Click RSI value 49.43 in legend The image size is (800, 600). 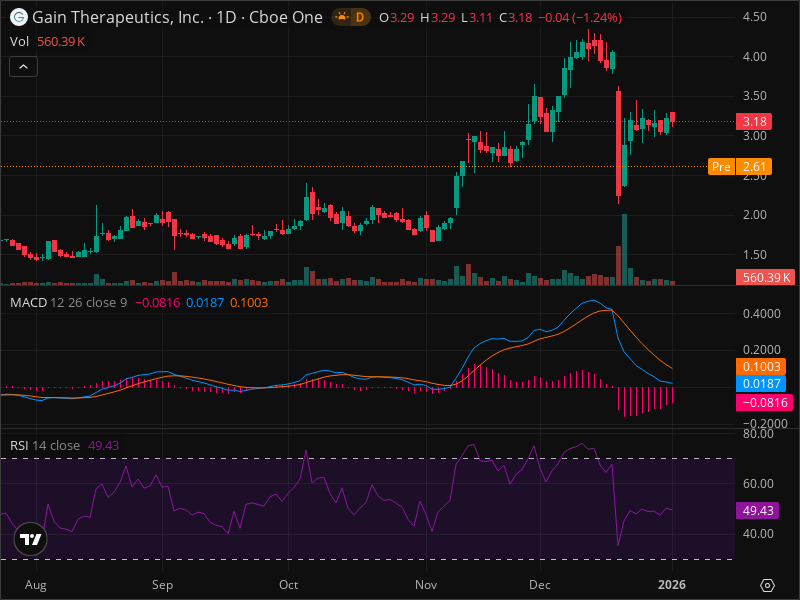[104, 445]
